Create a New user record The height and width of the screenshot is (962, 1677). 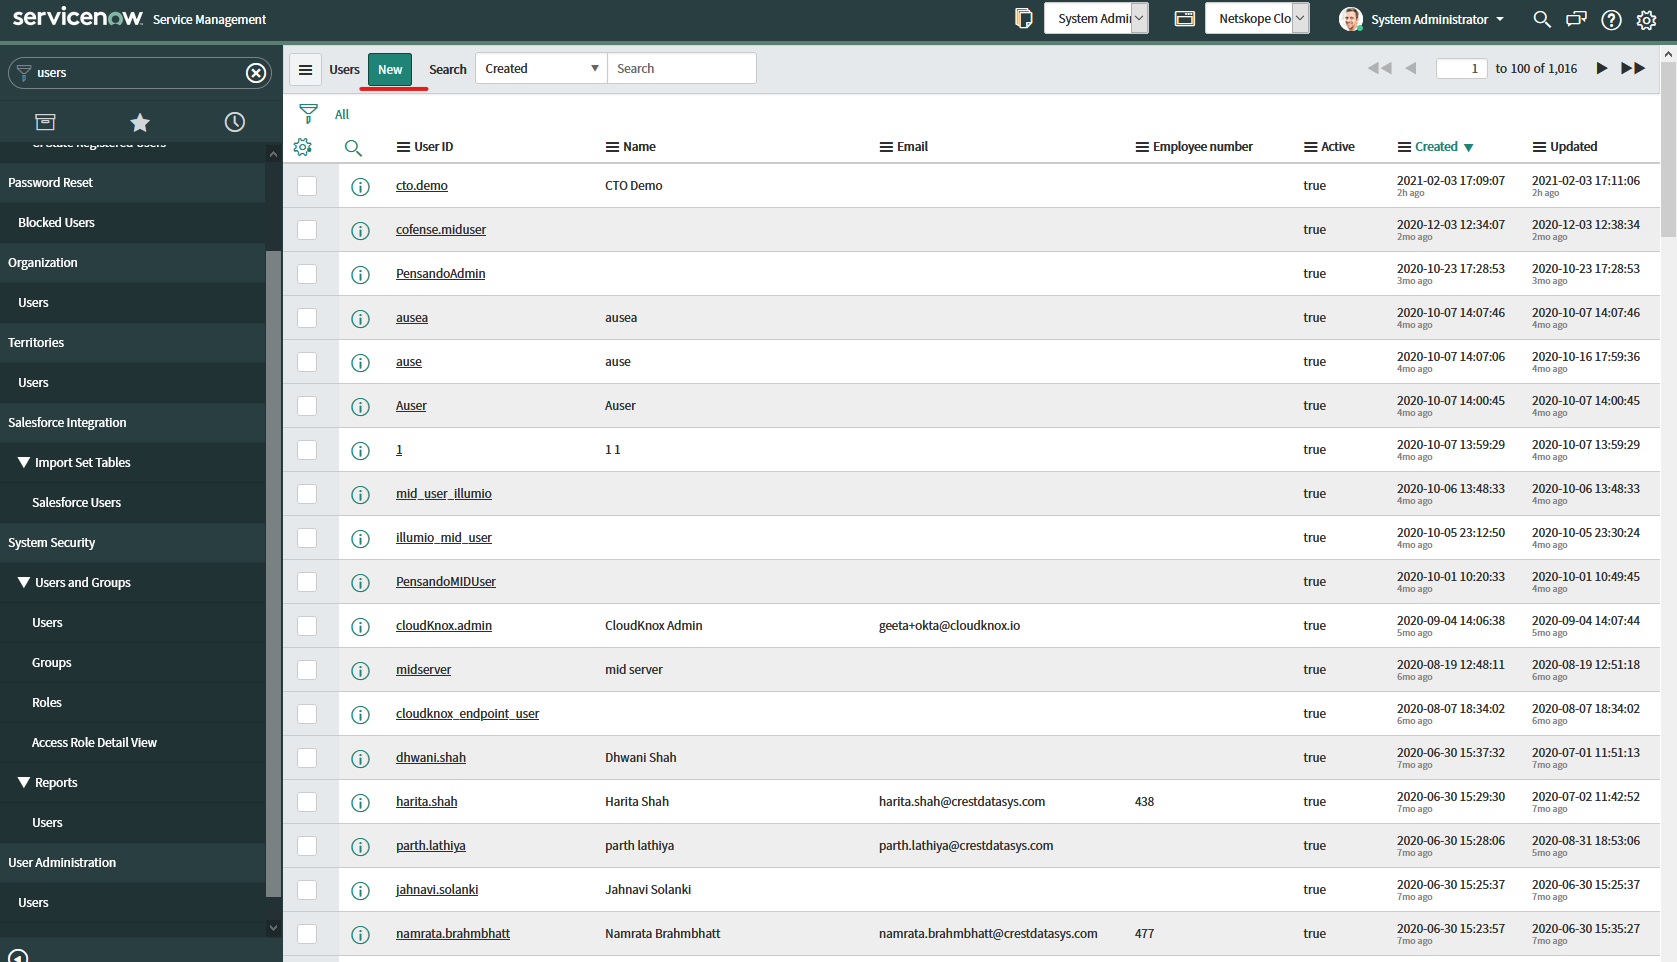tap(390, 69)
